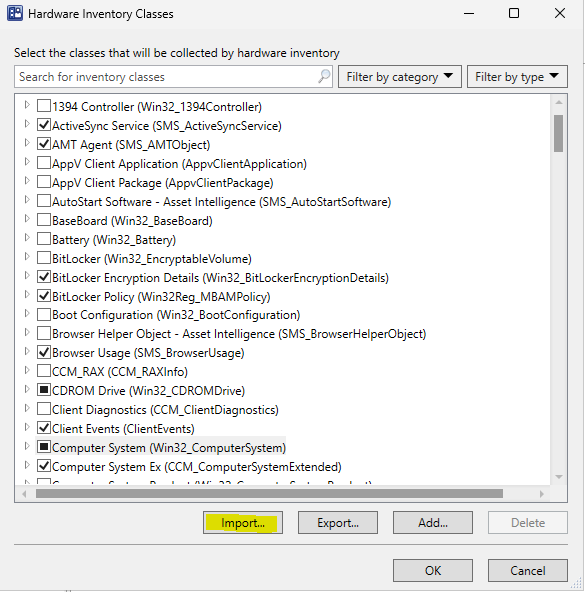585x592 pixels.
Task: Click horizontal scrollbar right arrow
Action: click(x=542, y=494)
